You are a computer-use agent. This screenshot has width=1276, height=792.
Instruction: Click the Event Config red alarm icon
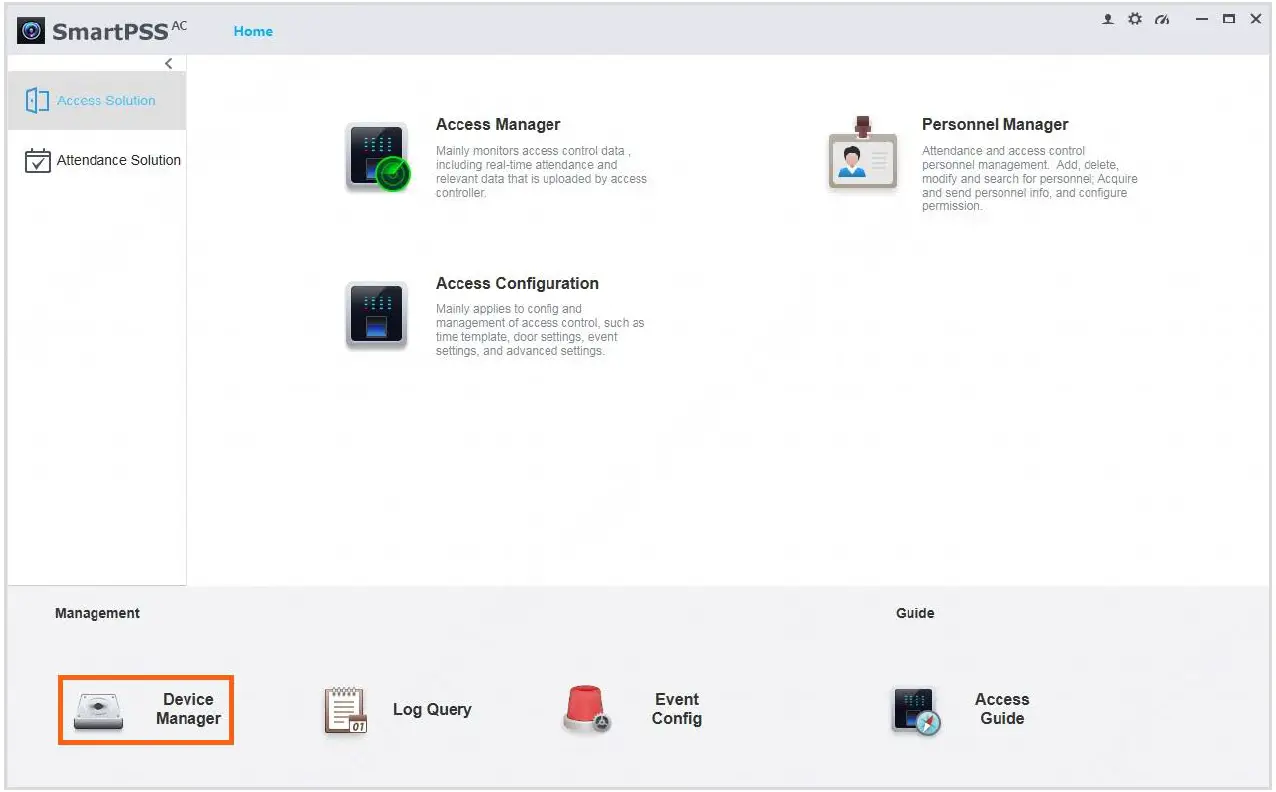[586, 709]
